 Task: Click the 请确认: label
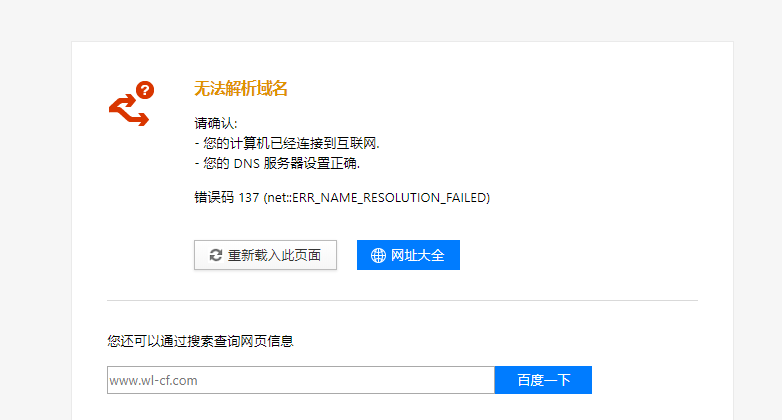coord(216,123)
